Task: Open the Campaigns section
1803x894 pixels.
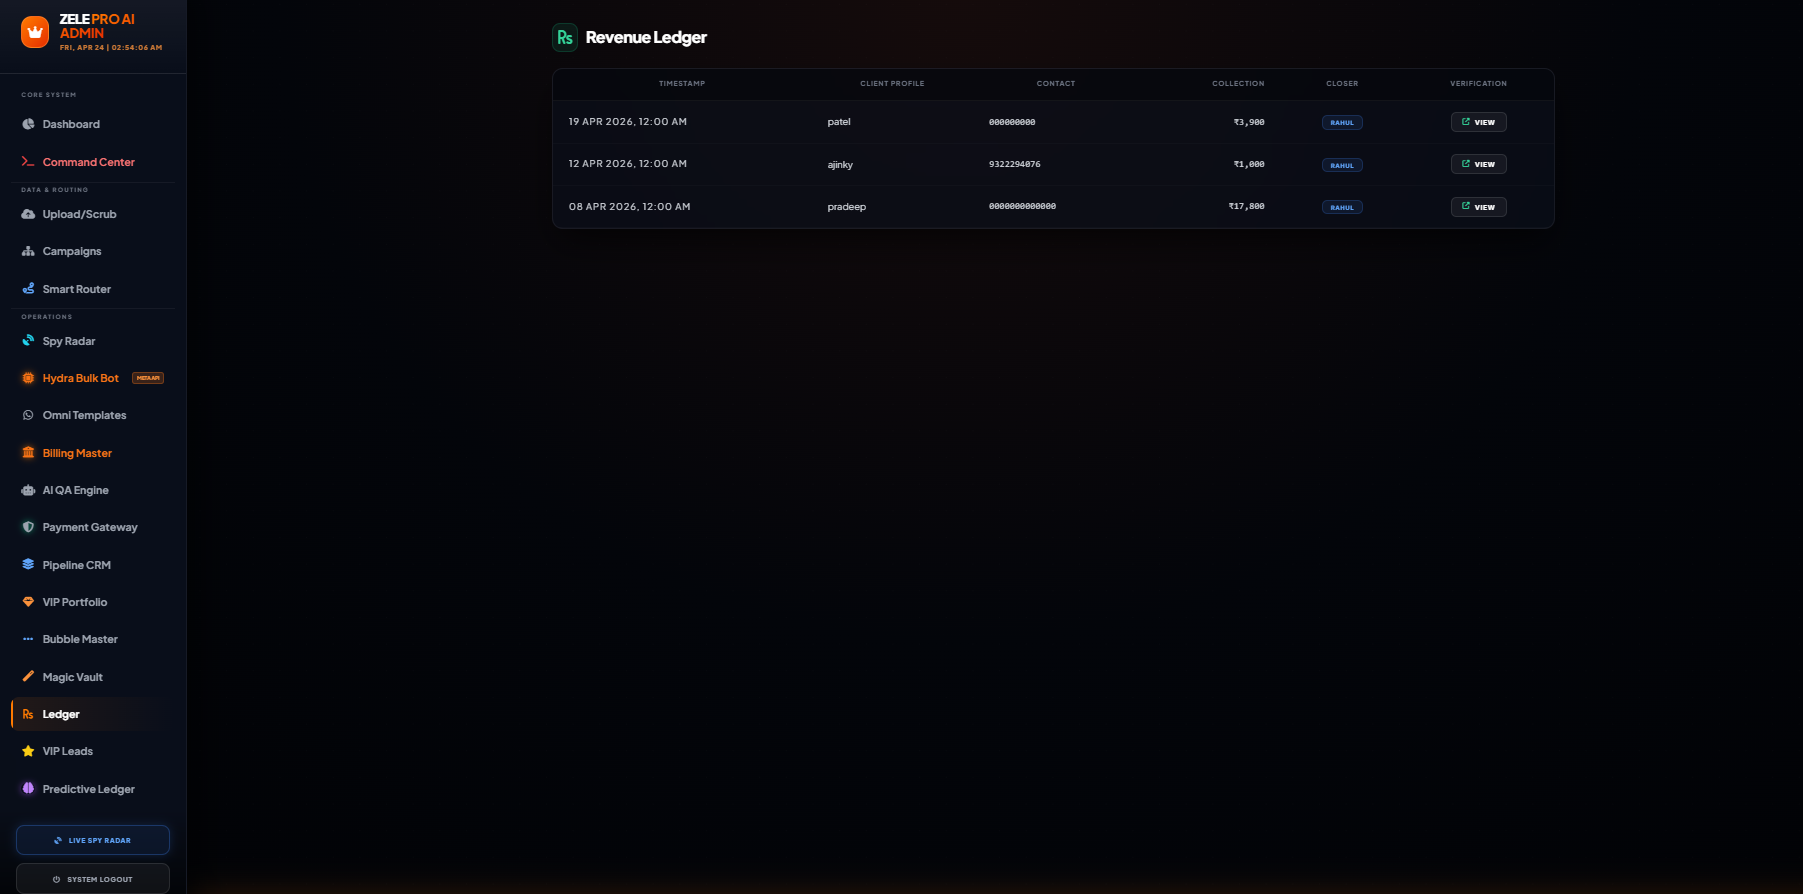Action: [x=93, y=251]
